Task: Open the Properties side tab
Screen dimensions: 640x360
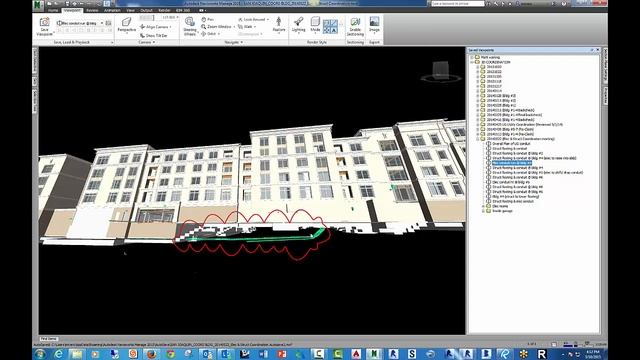Action: pyautogui.click(x=605, y=96)
